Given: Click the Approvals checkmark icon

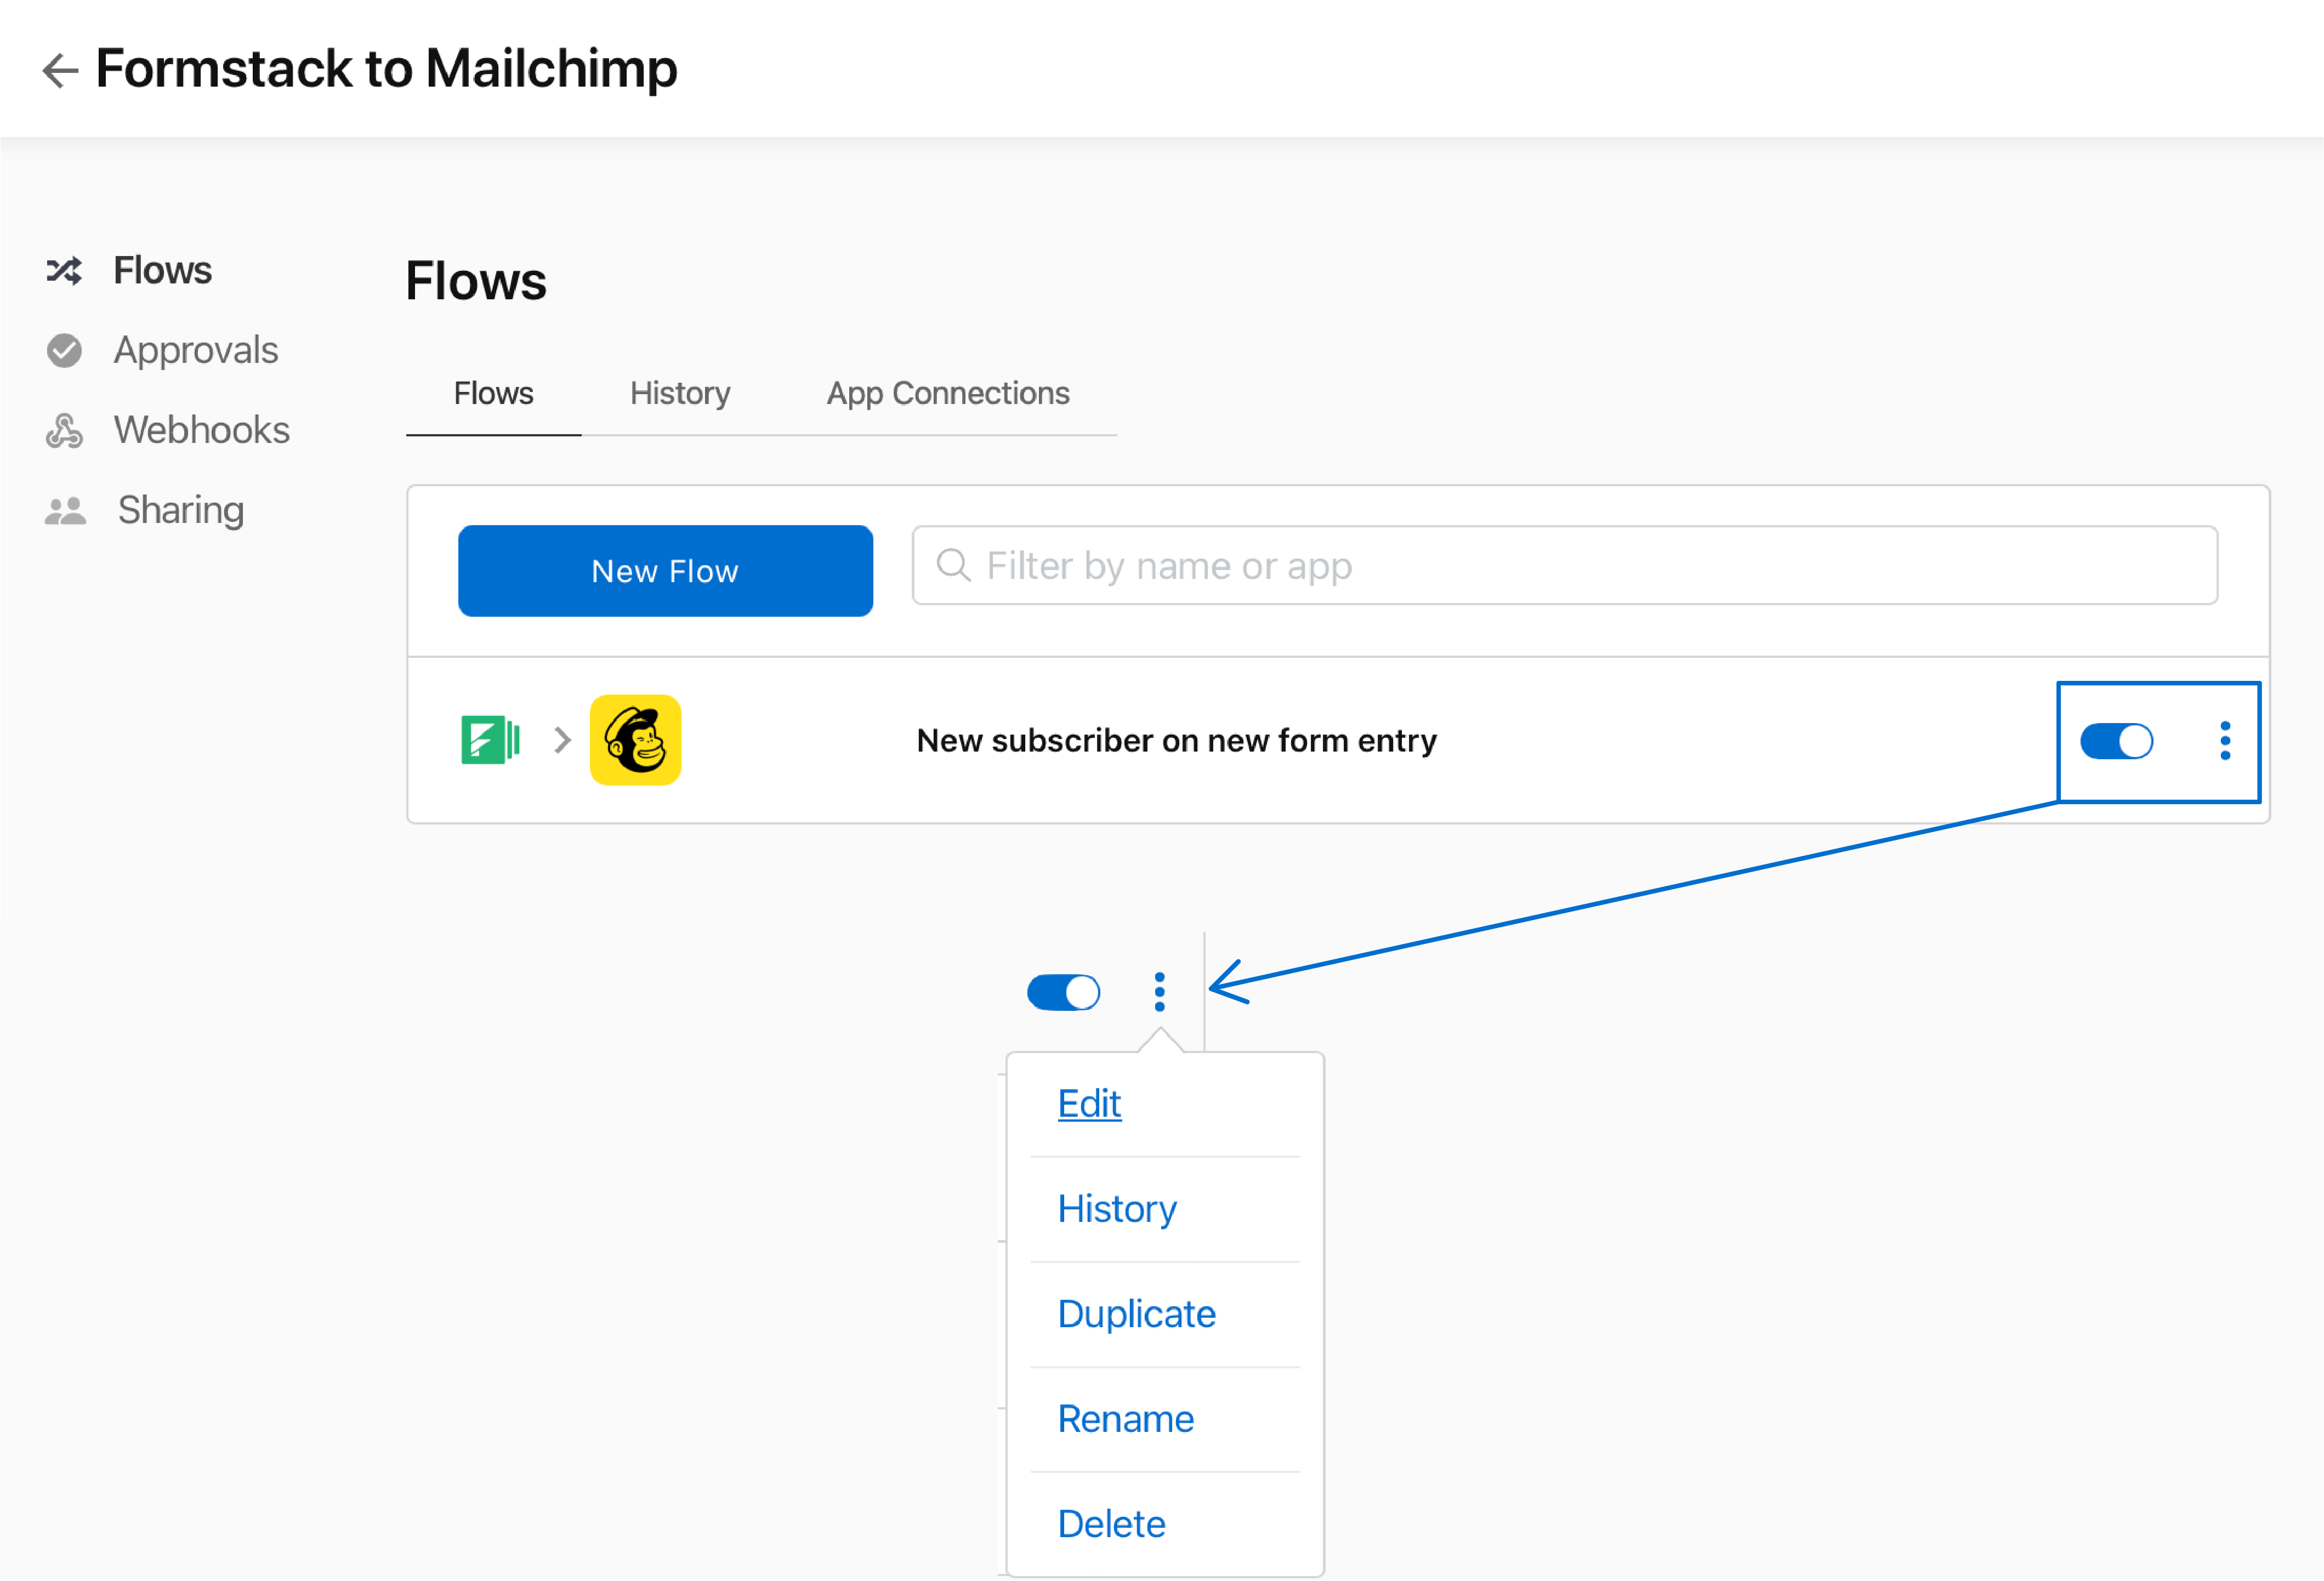Looking at the screenshot, I should point(64,350).
